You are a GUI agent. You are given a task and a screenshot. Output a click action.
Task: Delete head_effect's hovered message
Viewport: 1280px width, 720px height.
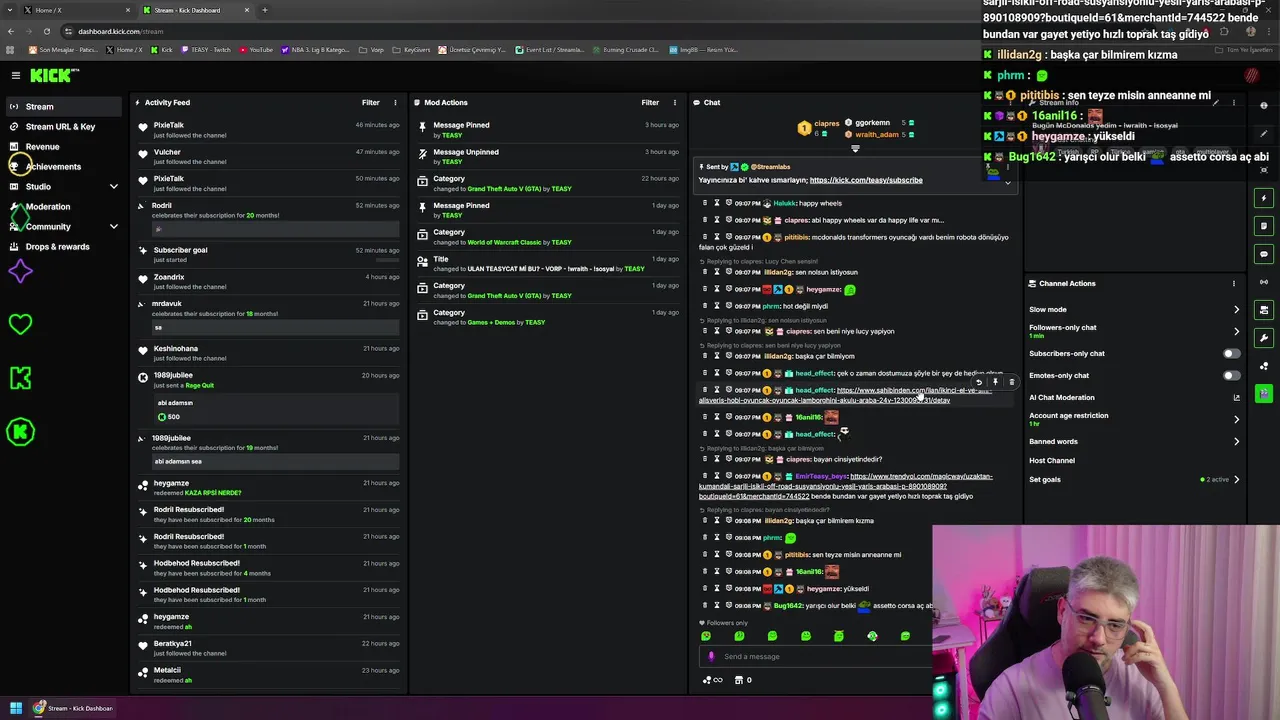tap(1011, 382)
